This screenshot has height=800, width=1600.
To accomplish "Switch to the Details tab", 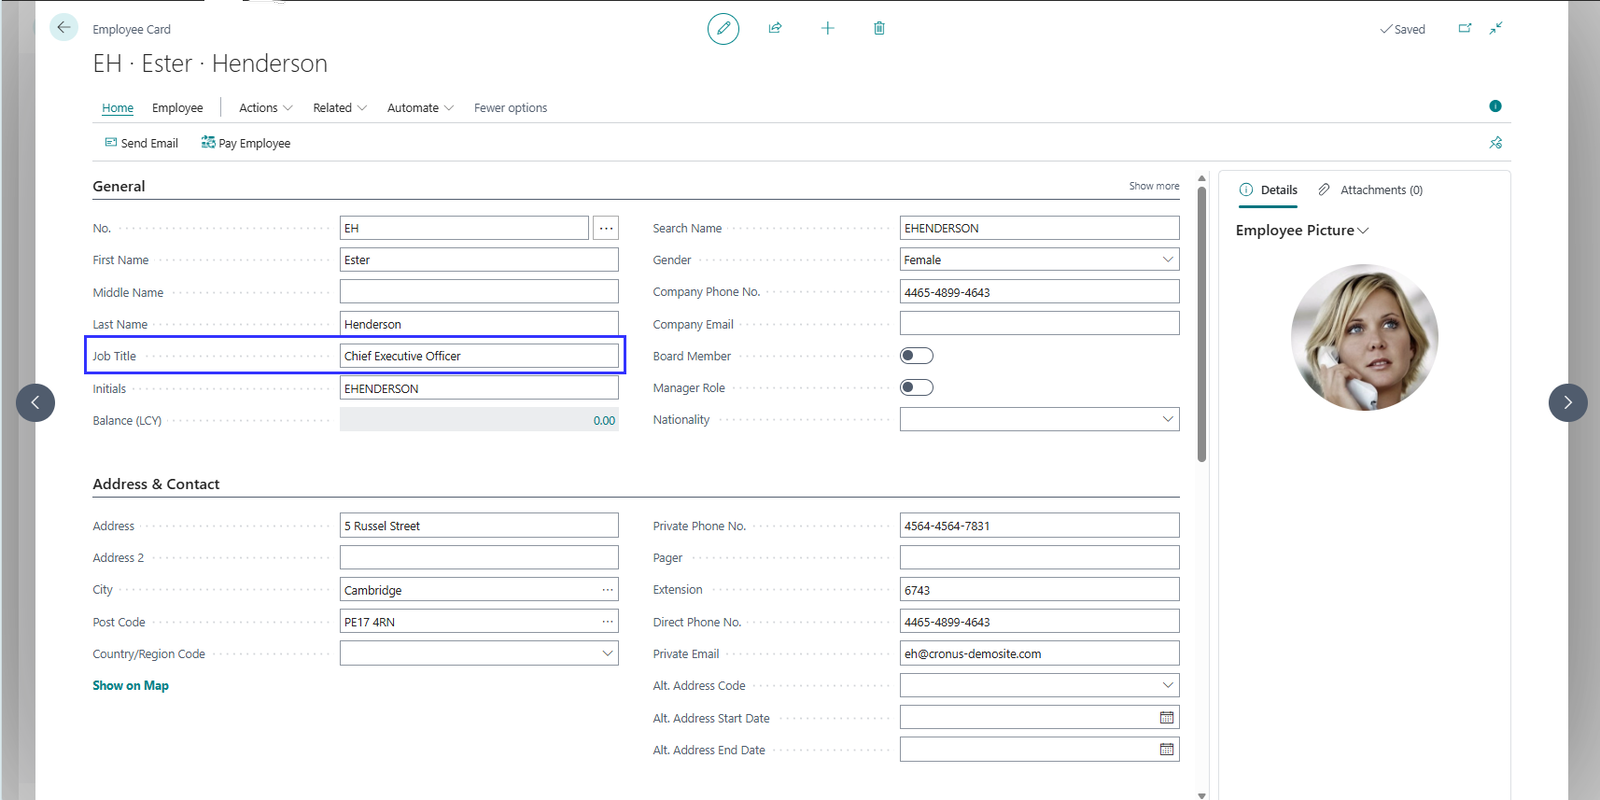I will coord(1268,190).
